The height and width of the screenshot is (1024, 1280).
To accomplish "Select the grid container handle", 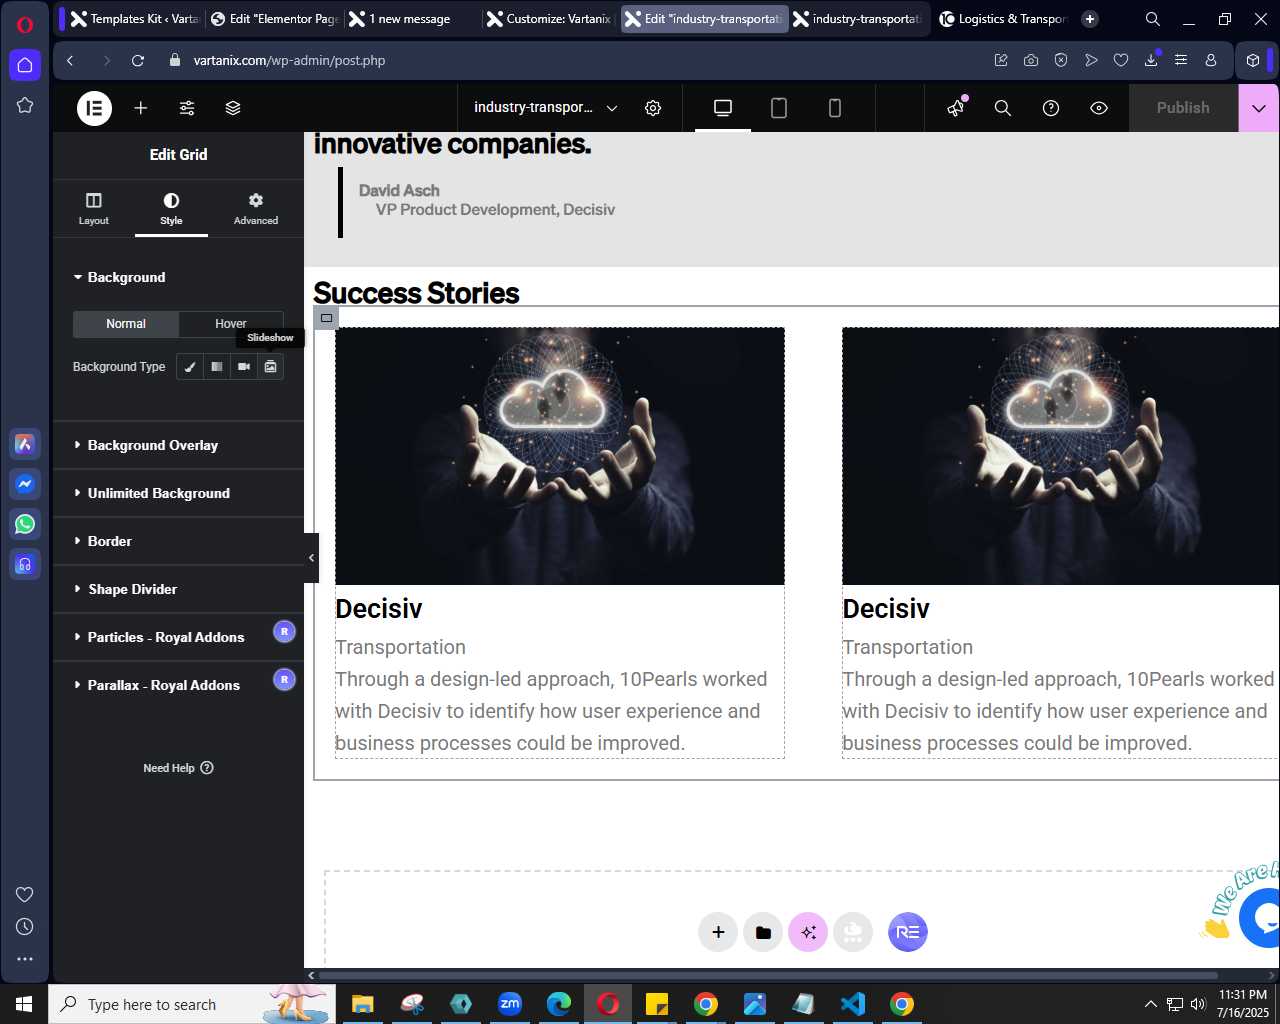I will pos(326,318).
